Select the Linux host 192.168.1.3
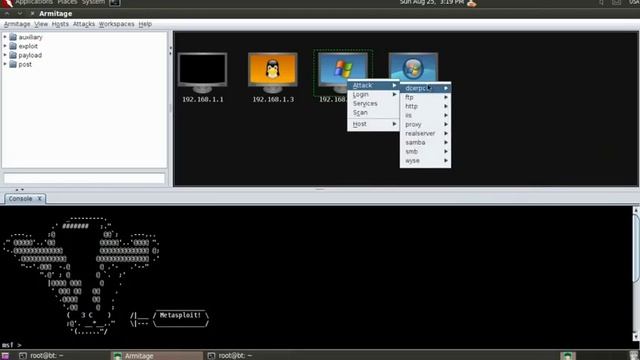 point(273,72)
